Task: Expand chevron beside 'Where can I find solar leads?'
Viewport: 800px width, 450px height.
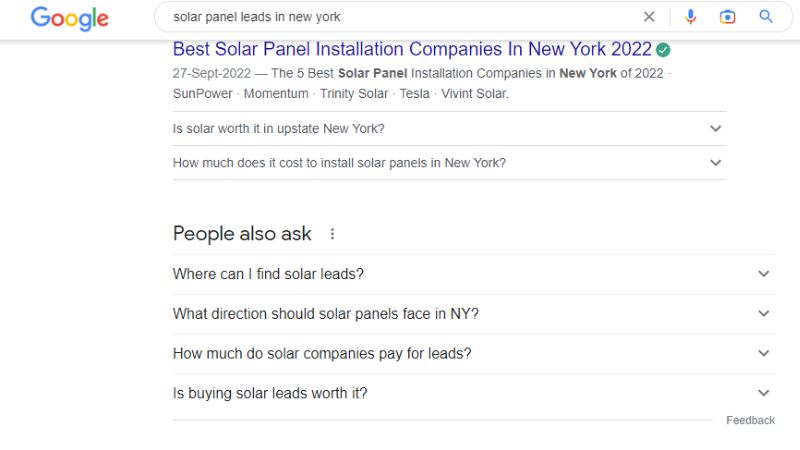Action: pyautogui.click(x=763, y=273)
